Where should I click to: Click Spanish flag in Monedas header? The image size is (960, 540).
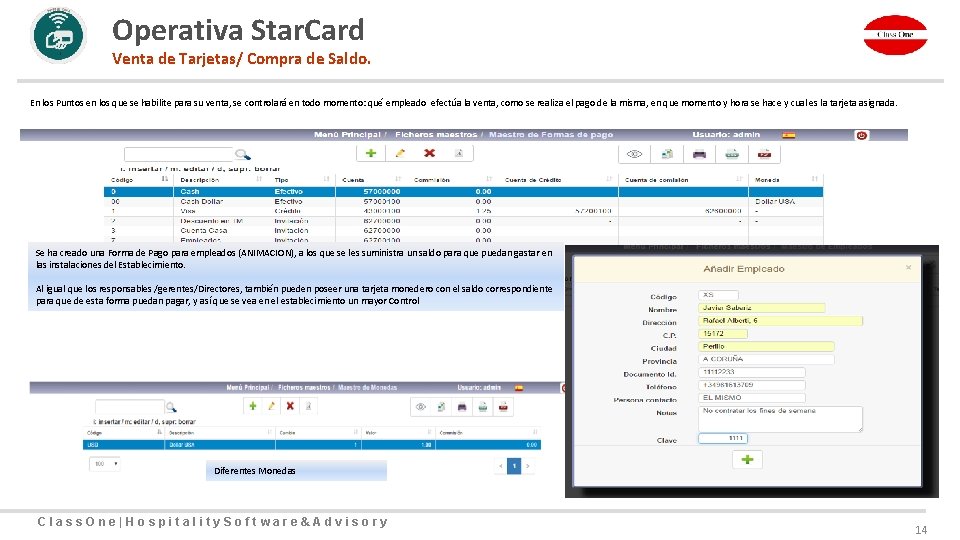[x=519, y=388]
